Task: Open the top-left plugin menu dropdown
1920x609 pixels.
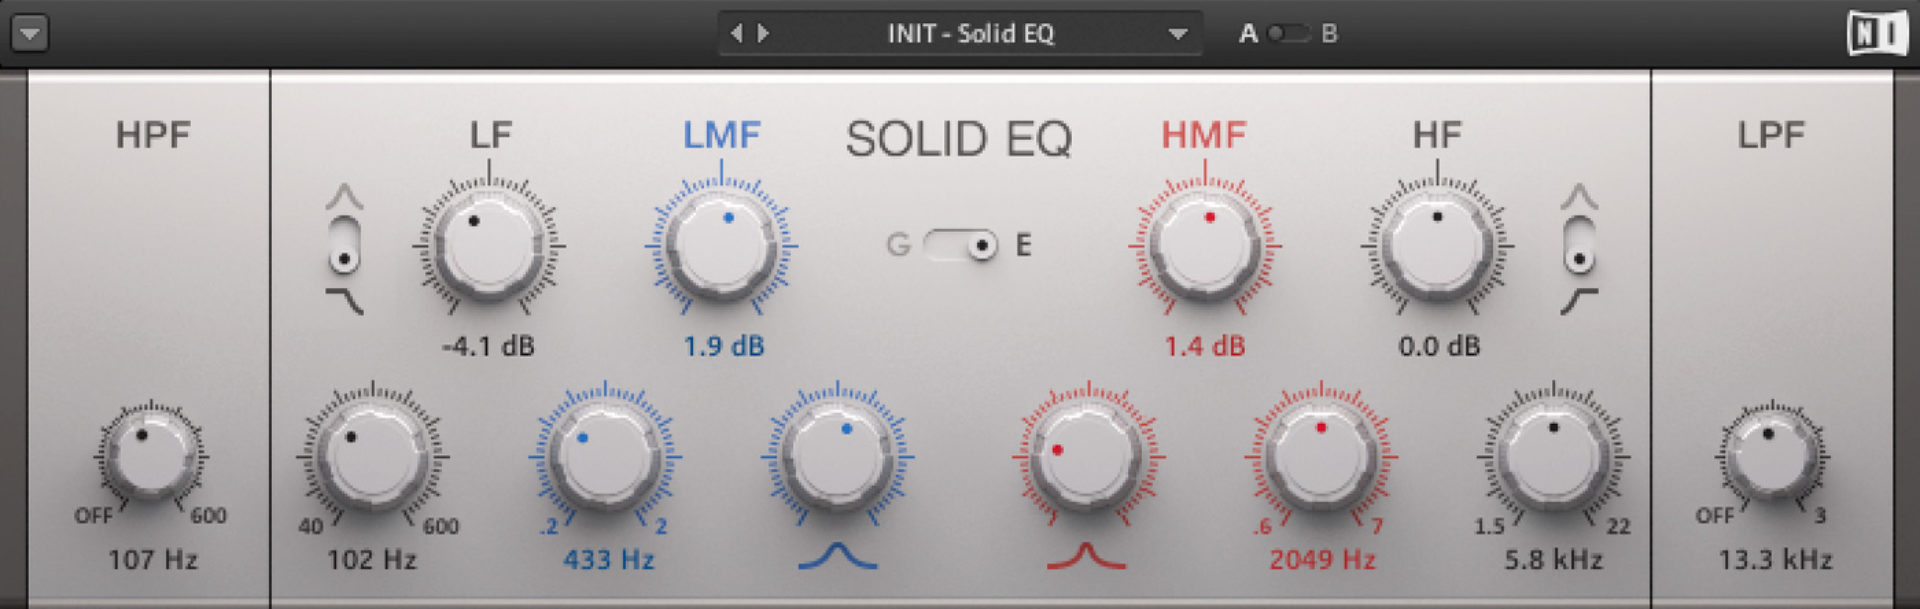Action: [x=30, y=34]
